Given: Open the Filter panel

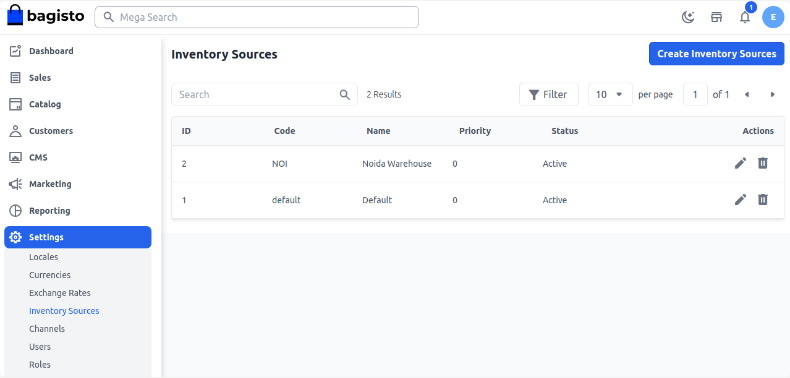Looking at the screenshot, I should (549, 94).
